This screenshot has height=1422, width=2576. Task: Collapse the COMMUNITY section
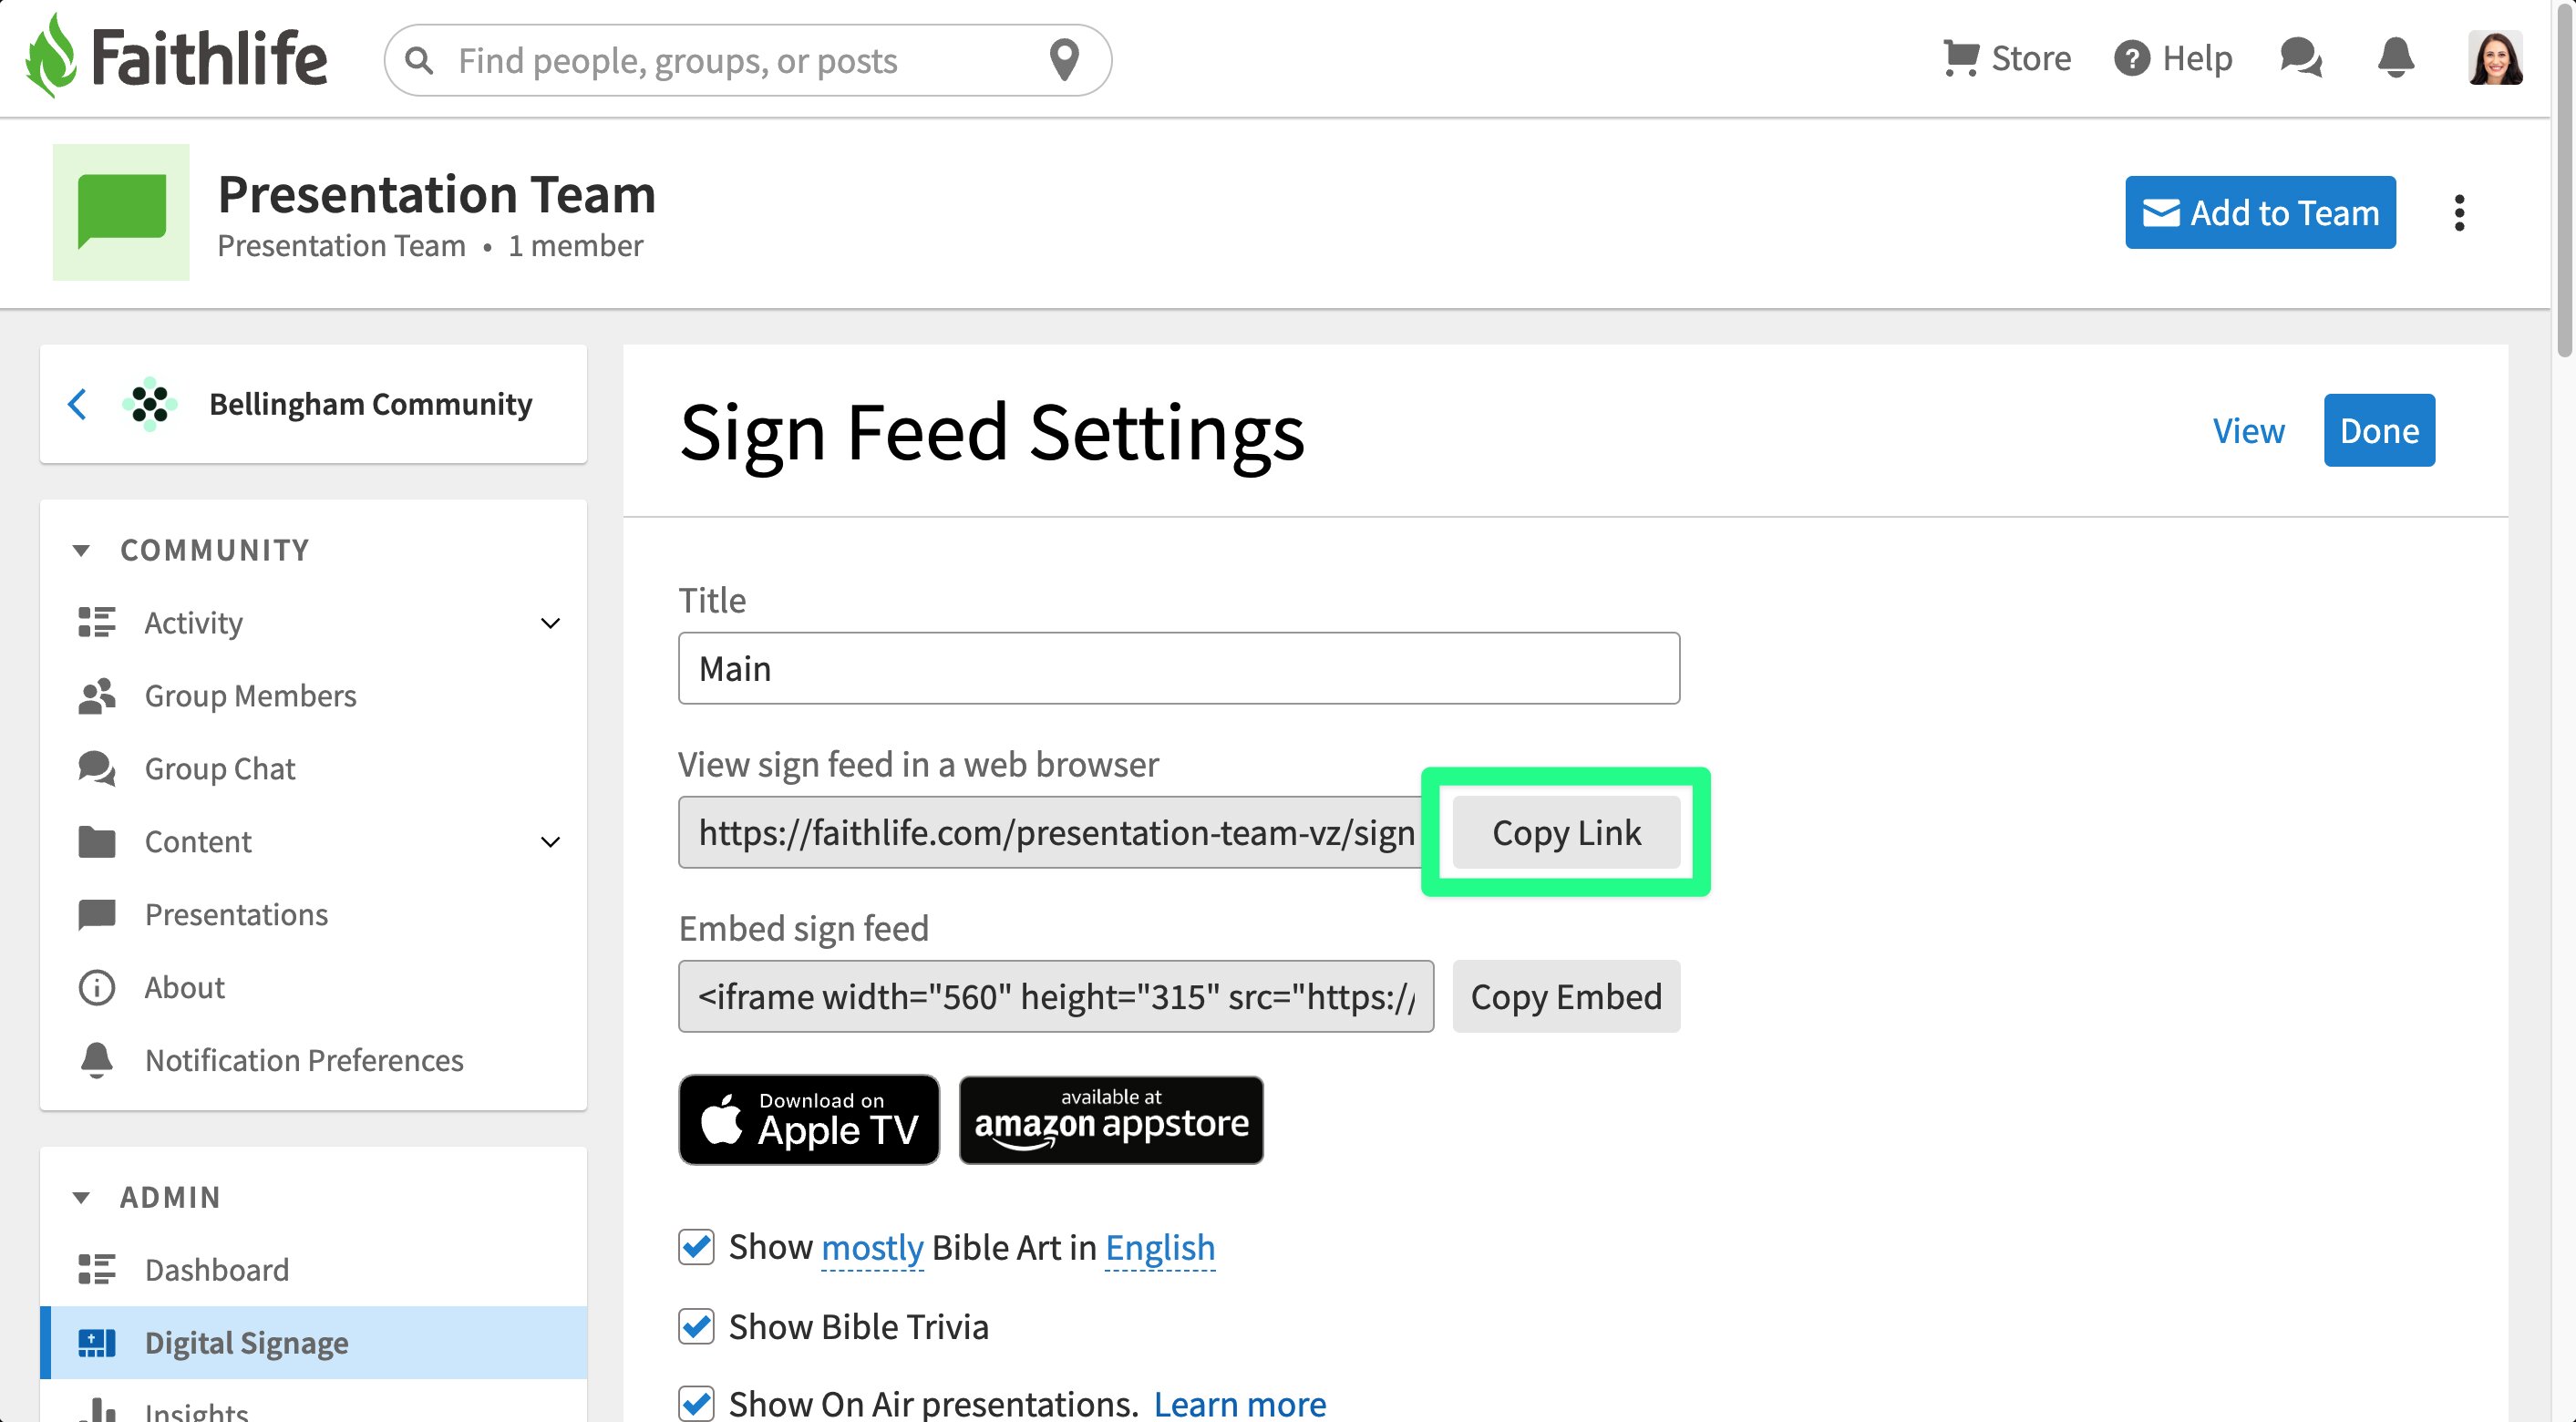[x=81, y=550]
